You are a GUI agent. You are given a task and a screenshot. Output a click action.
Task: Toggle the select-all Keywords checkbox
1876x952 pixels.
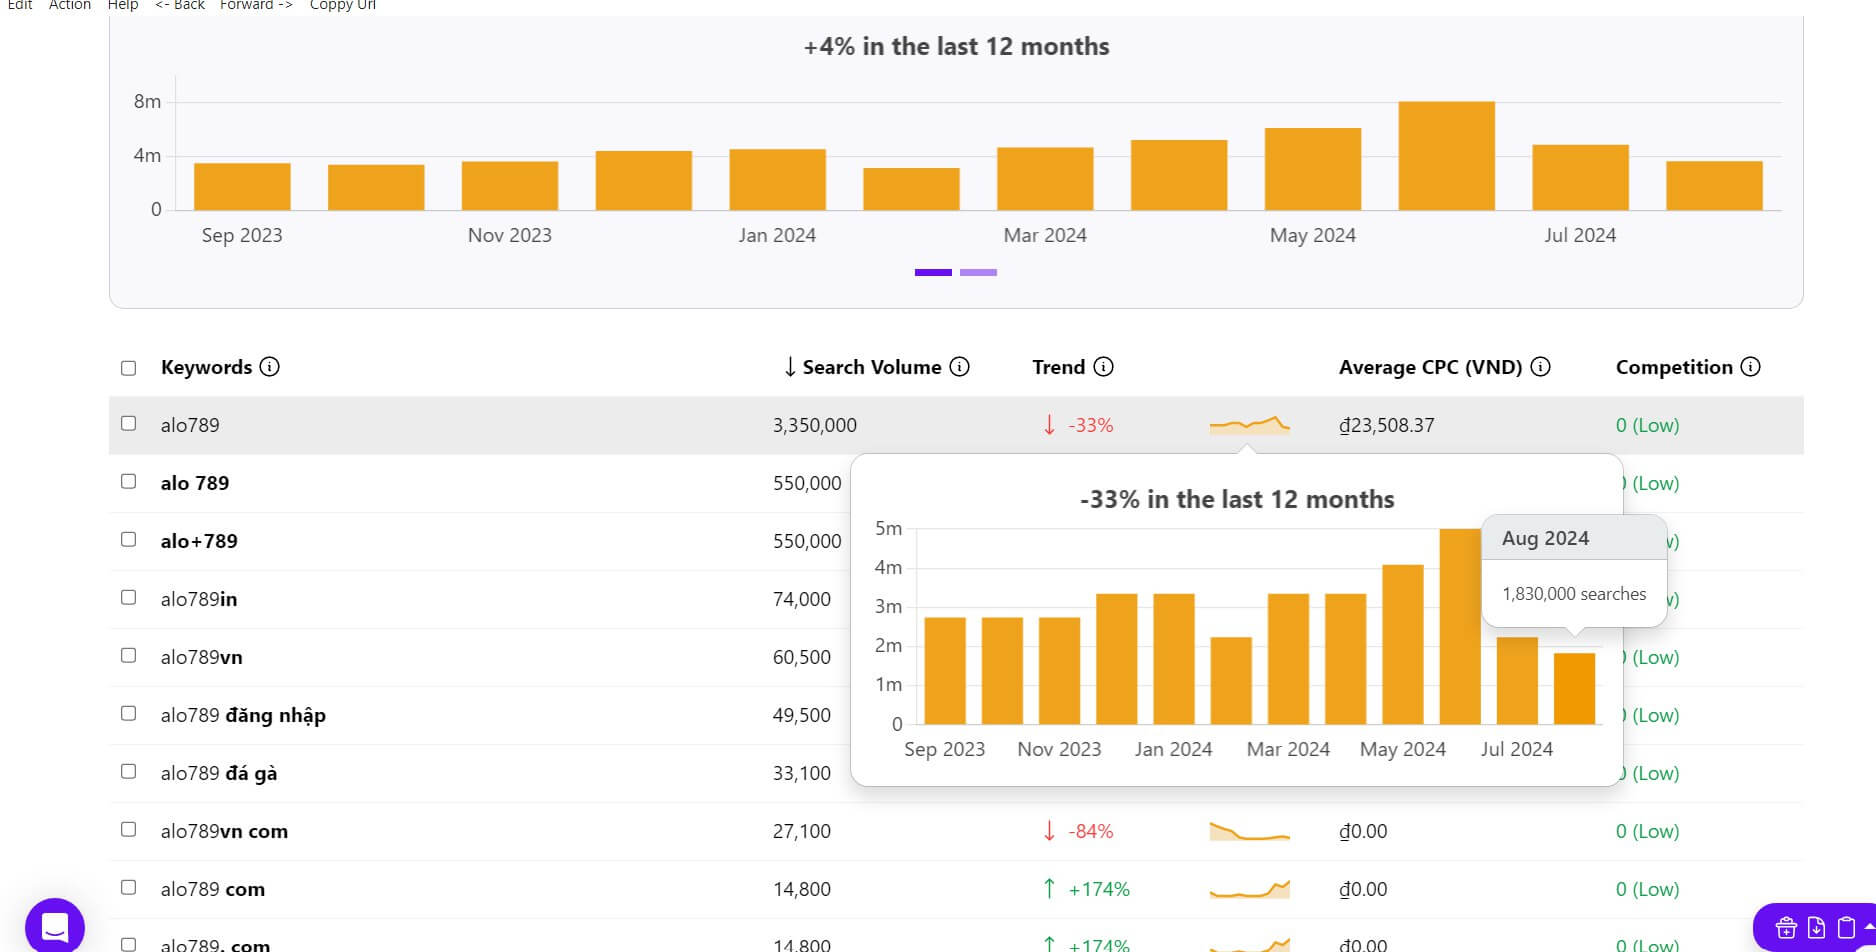(x=128, y=368)
